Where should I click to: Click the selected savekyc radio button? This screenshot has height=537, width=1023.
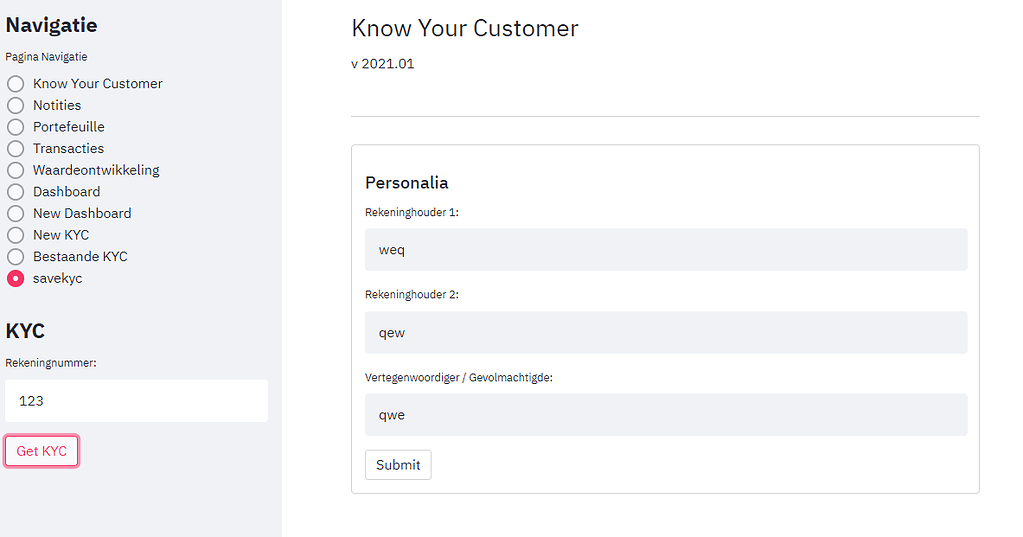(x=16, y=278)
